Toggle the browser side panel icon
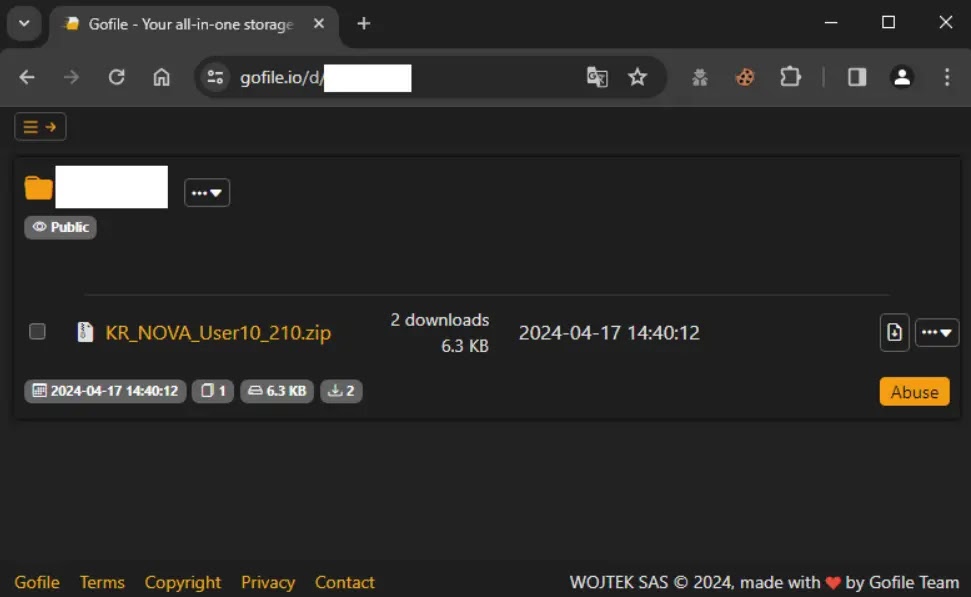The width and height of the screenshot is (971, 597). point(857,77)
